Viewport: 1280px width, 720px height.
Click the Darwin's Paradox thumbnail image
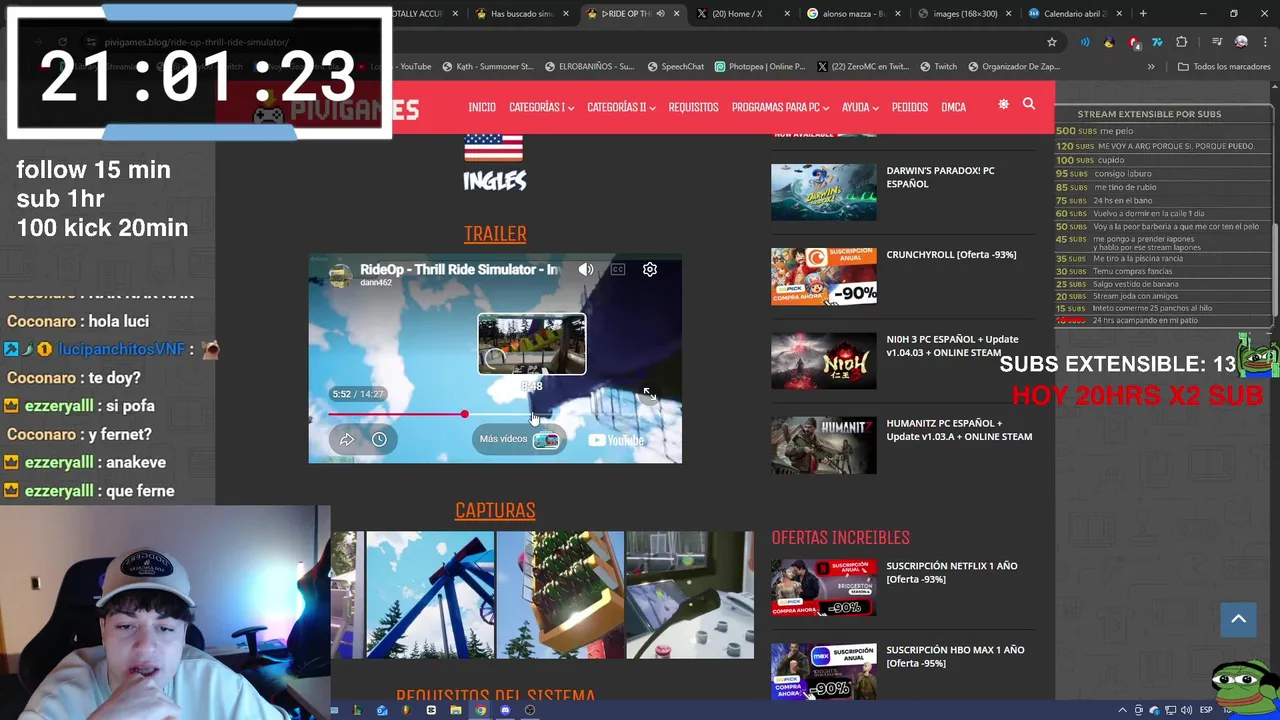click(824, 192)
